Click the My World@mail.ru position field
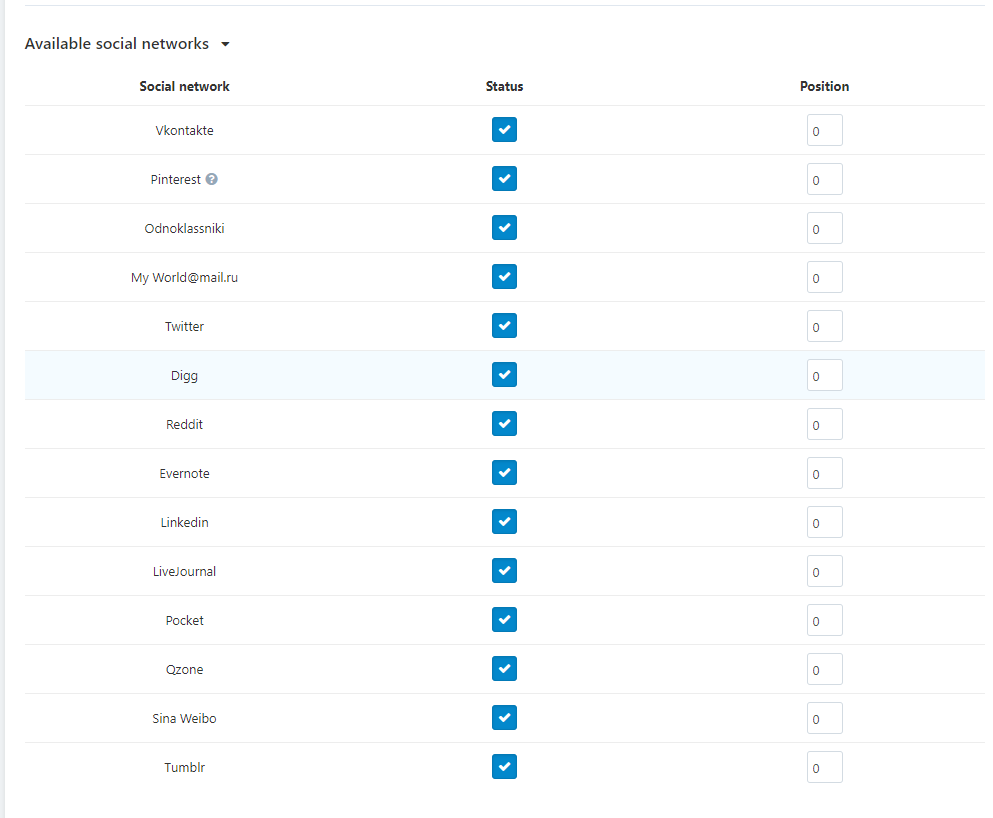993x818 pixels. click(x=825, y=277)
